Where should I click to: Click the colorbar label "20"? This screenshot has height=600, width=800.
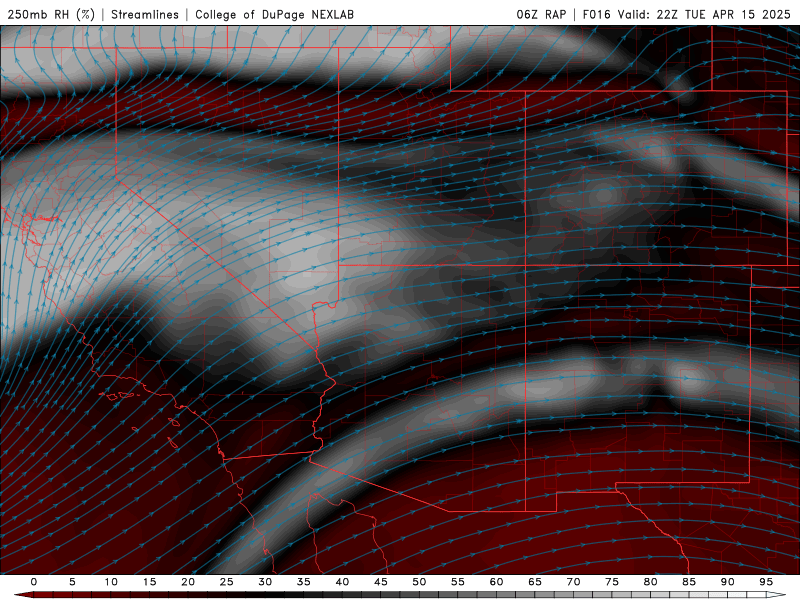click(x=188, y=582)
